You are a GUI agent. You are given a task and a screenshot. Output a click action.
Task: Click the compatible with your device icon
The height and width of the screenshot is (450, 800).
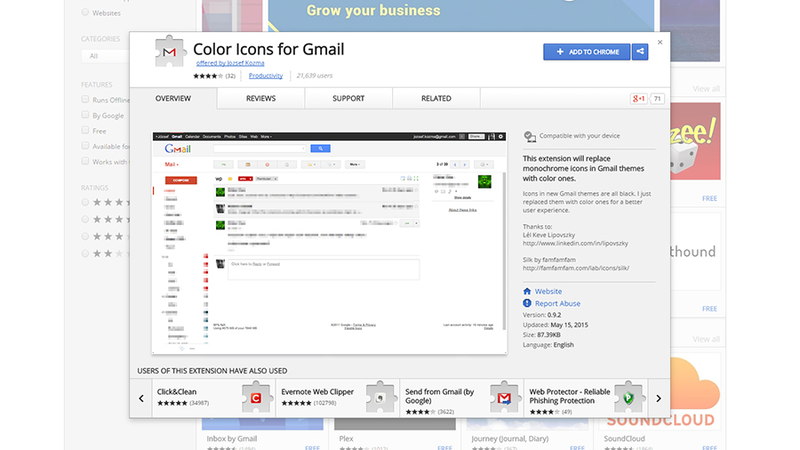pyautogui.click(x=530, y=137)
